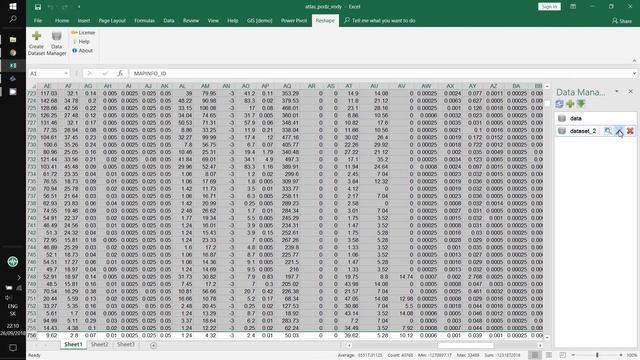The height and width of the screenshot is (360, 640).
Task: Open the Windows Start menu
Action: (x=13, y=7)
